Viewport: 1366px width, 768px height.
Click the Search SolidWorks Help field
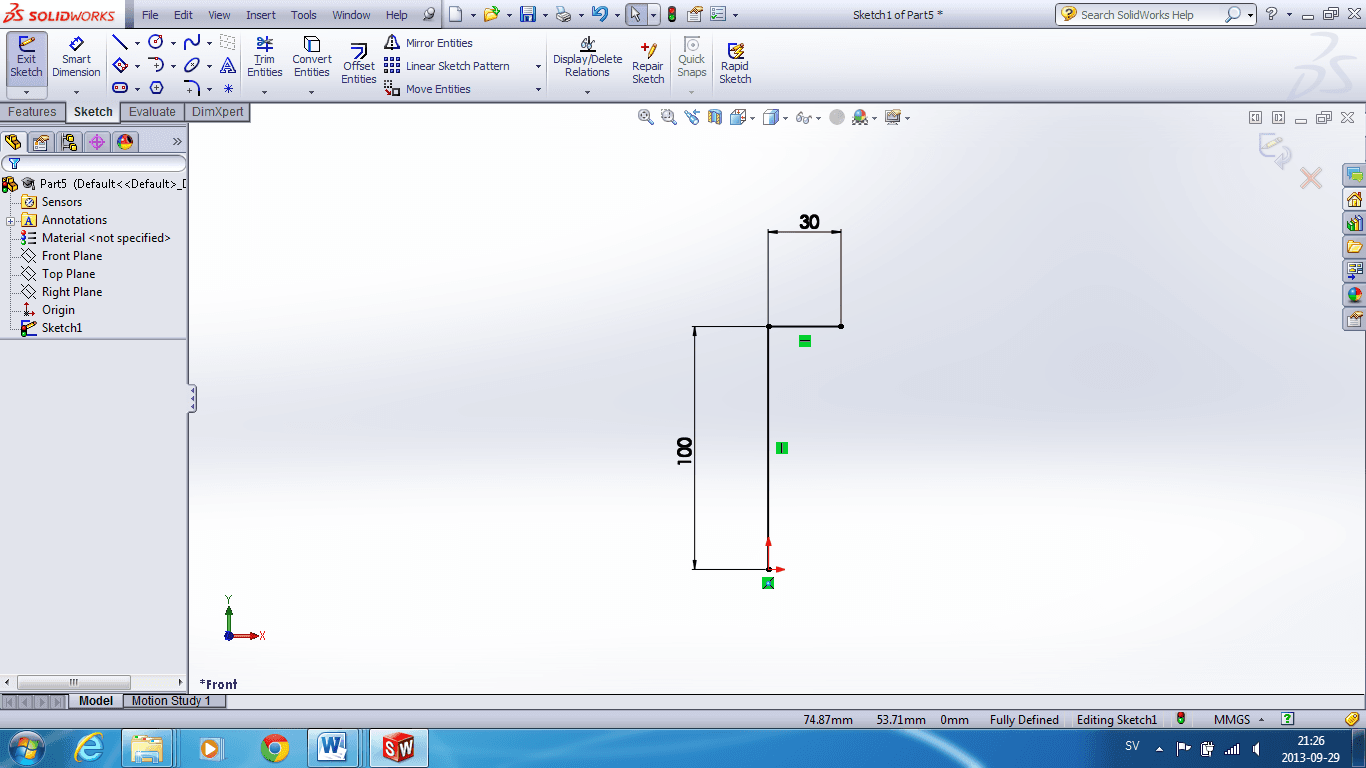pos(1151,15)
